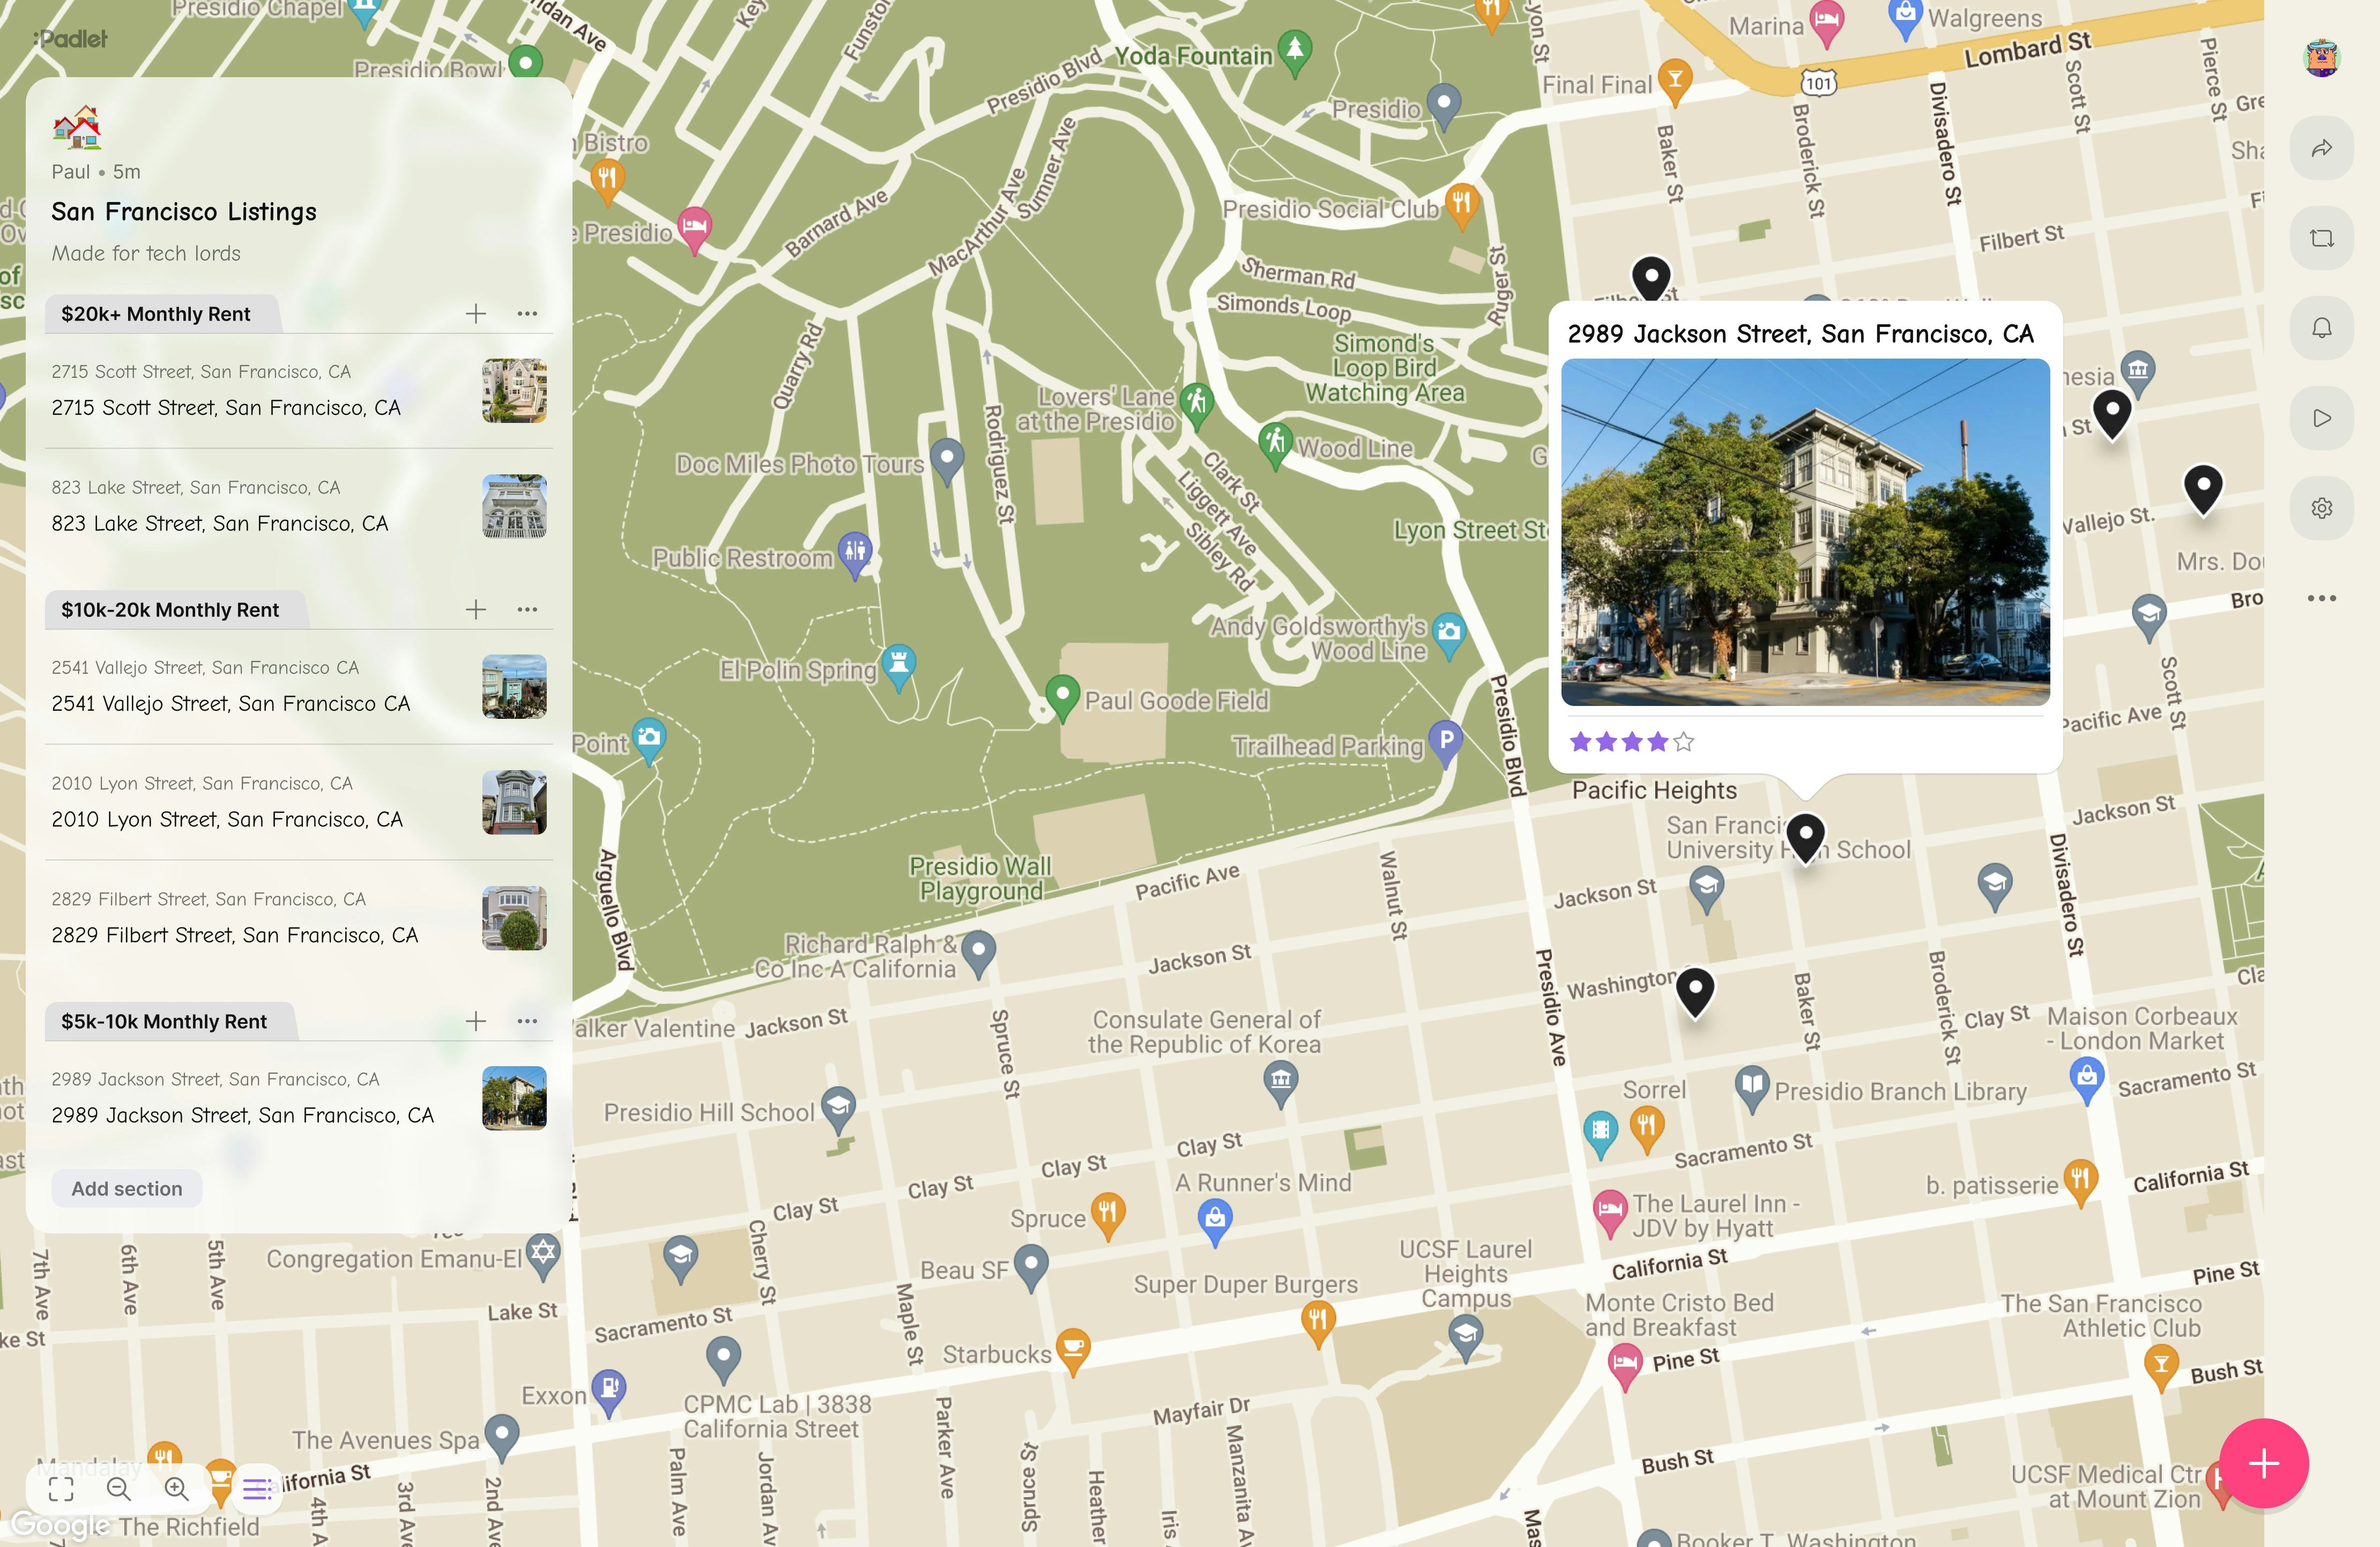Screen dimensions: 2380x1547
Task: Start slideshow with the play icon
Action: point(2321,418)
